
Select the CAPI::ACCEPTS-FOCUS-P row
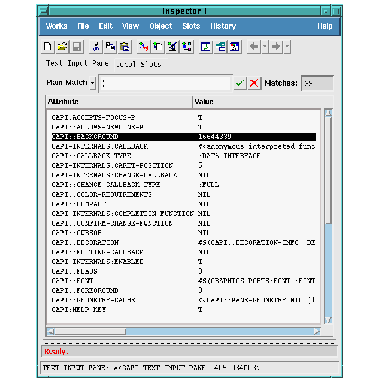(184, 117)
